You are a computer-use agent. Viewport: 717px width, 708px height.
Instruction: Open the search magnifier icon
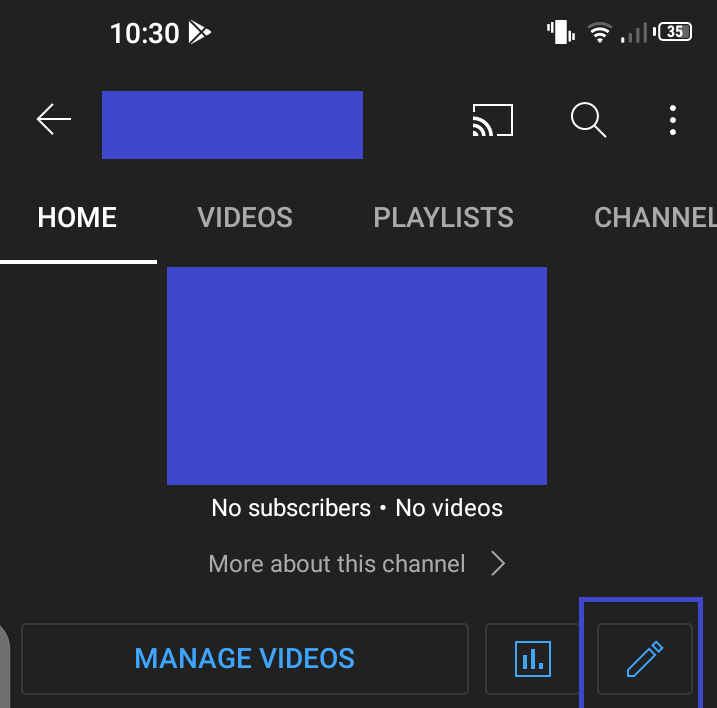589,120
